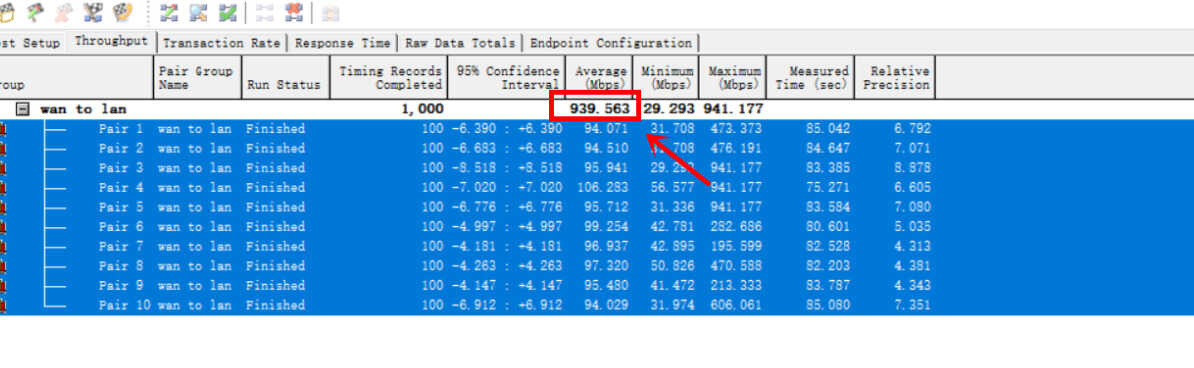Click Pair 8 minimum value '50.826'

tap(672, 266)
